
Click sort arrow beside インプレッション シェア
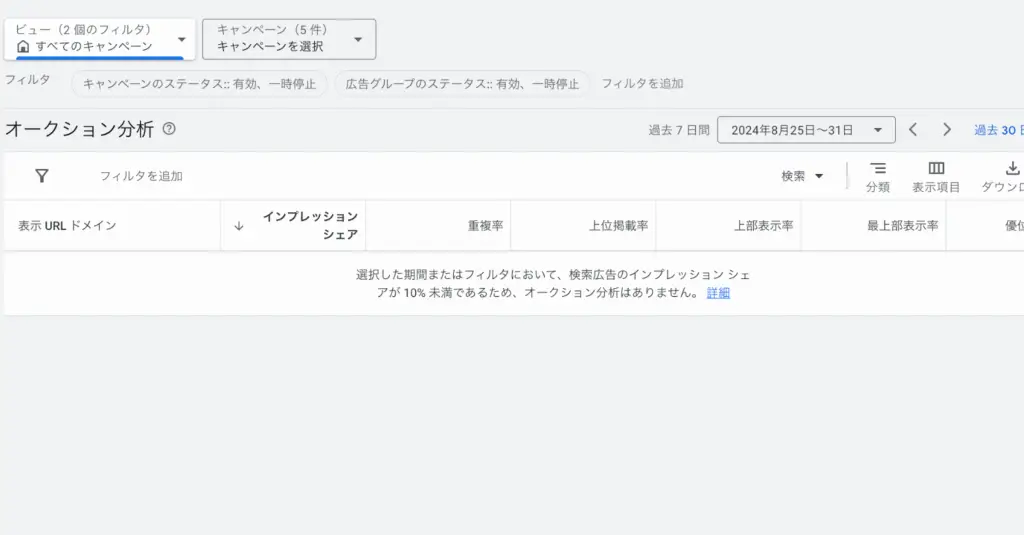click(x=239, y=226)
